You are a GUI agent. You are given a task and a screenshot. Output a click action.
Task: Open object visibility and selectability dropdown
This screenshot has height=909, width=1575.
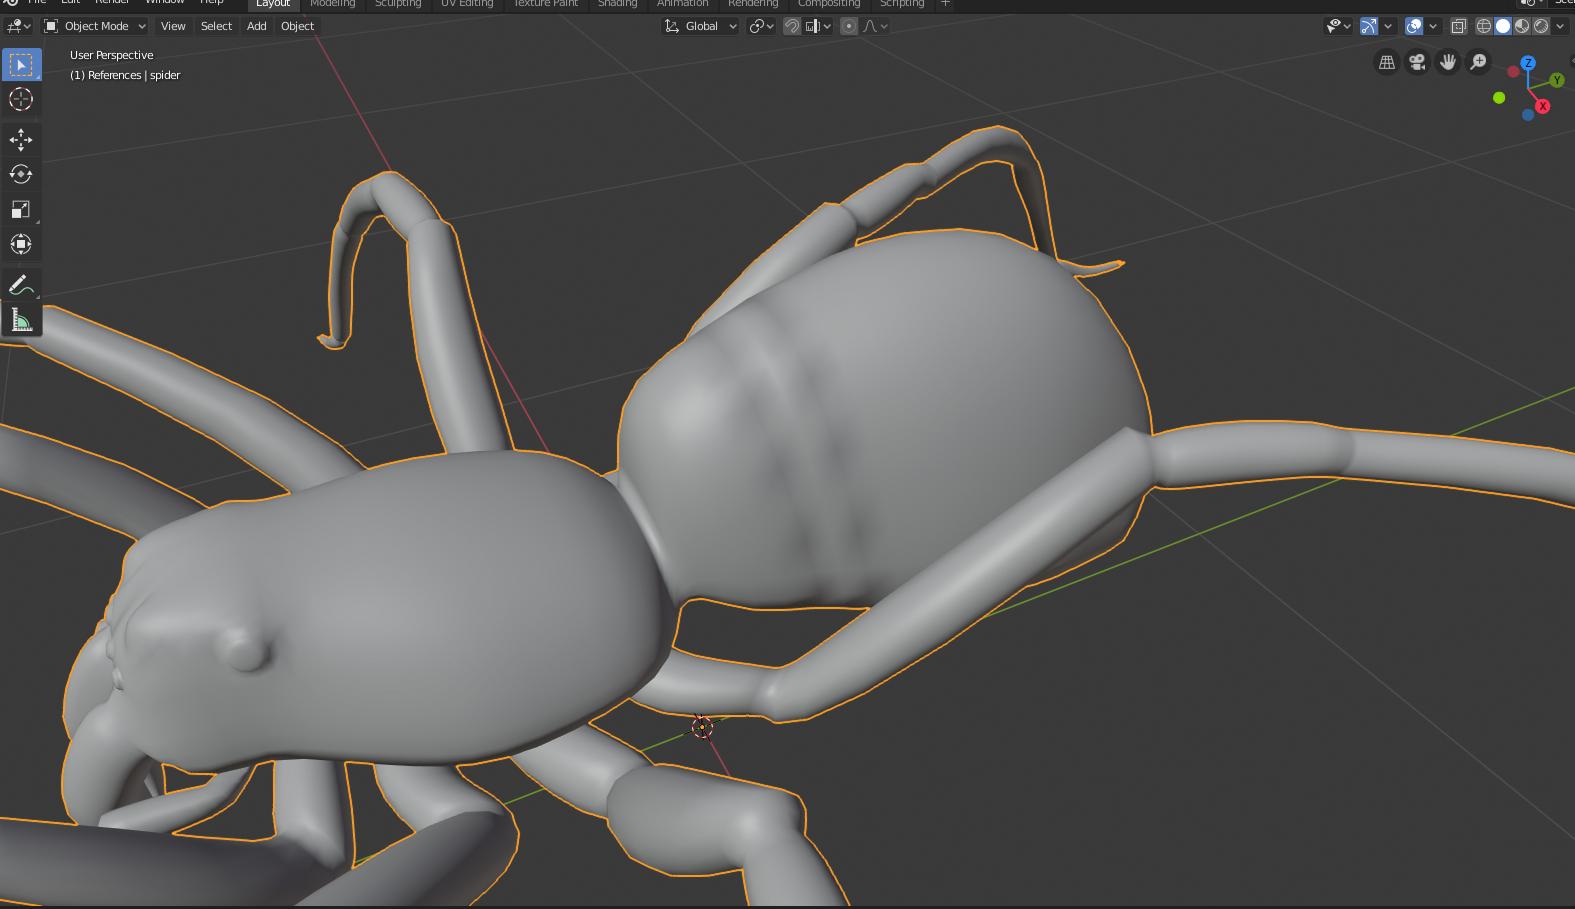(x=1338, y=26)
